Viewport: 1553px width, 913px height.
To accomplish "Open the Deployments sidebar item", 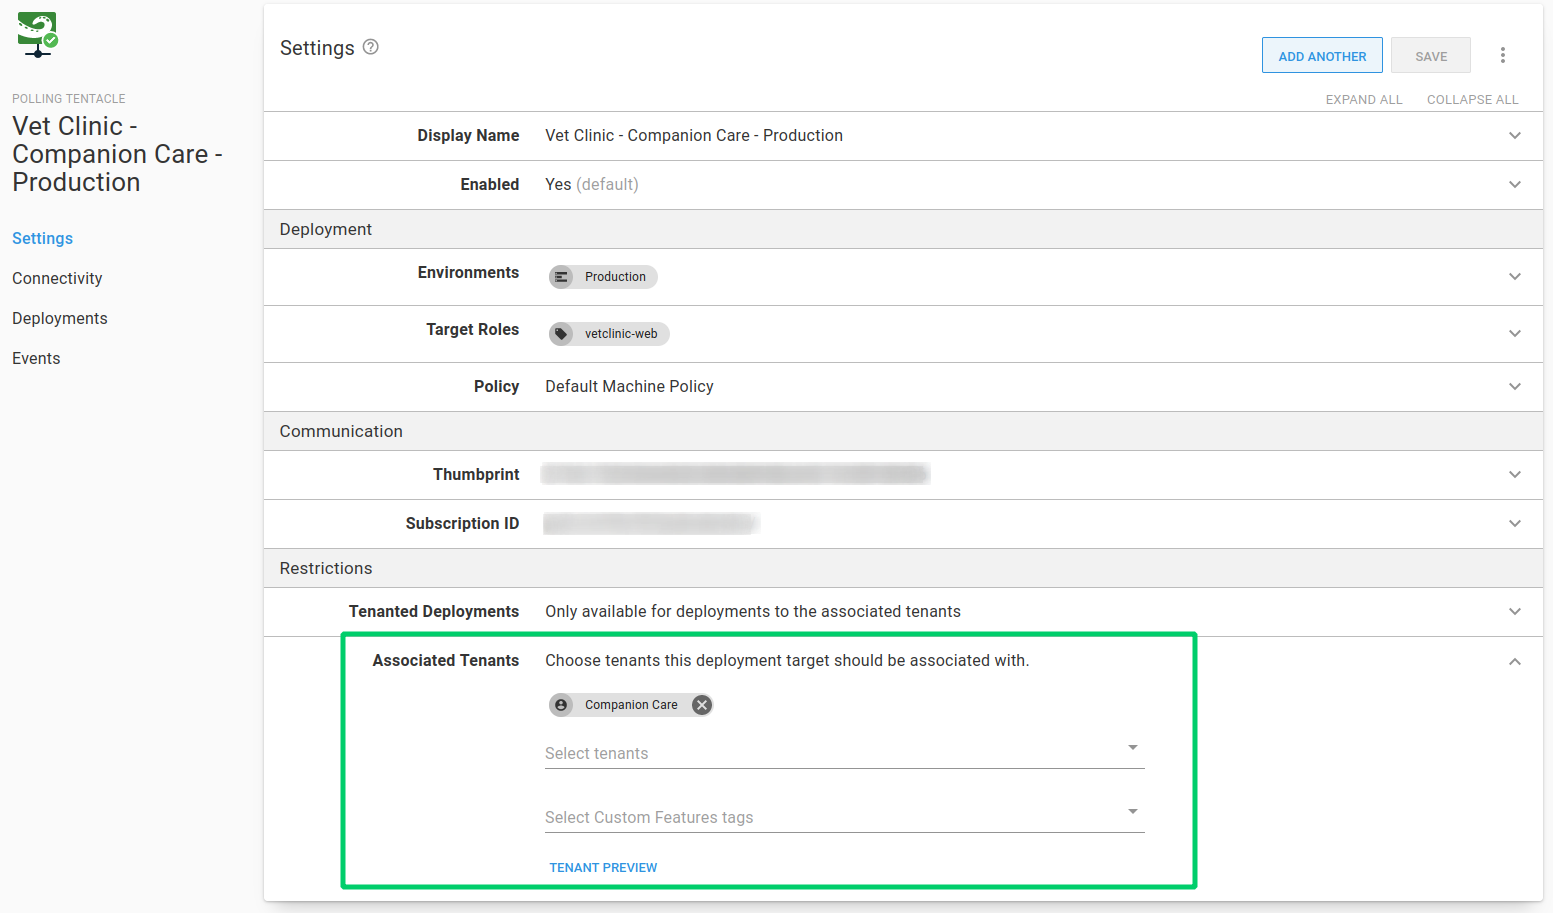I will tap(60, 318).
